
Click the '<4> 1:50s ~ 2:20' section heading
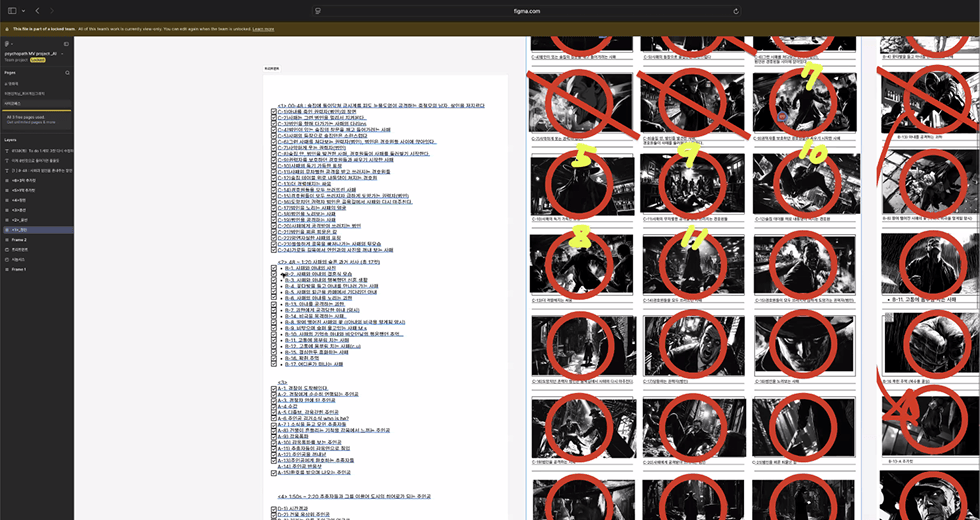(354, 496)
